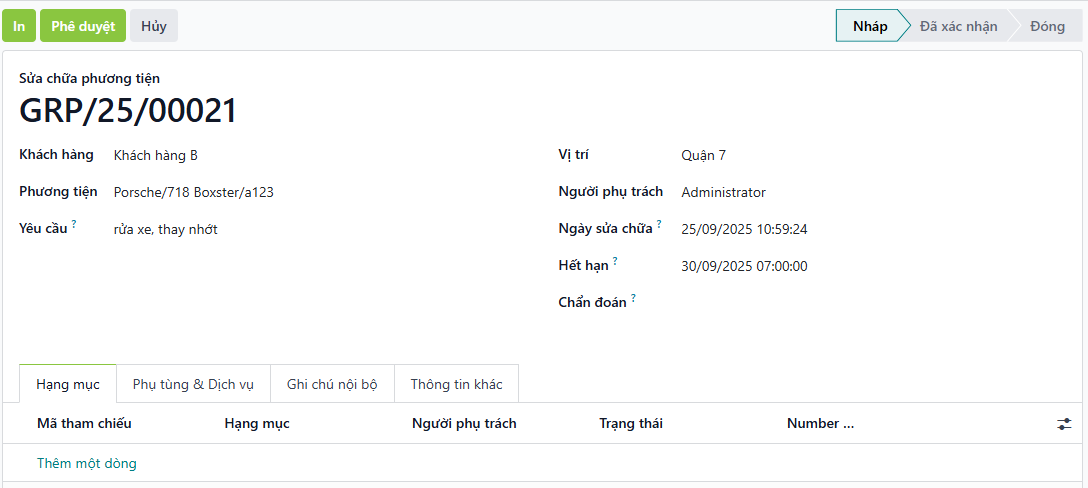Cancel the repair with Hủy button
The image size is (1088, 488).
tap(154, 26)
